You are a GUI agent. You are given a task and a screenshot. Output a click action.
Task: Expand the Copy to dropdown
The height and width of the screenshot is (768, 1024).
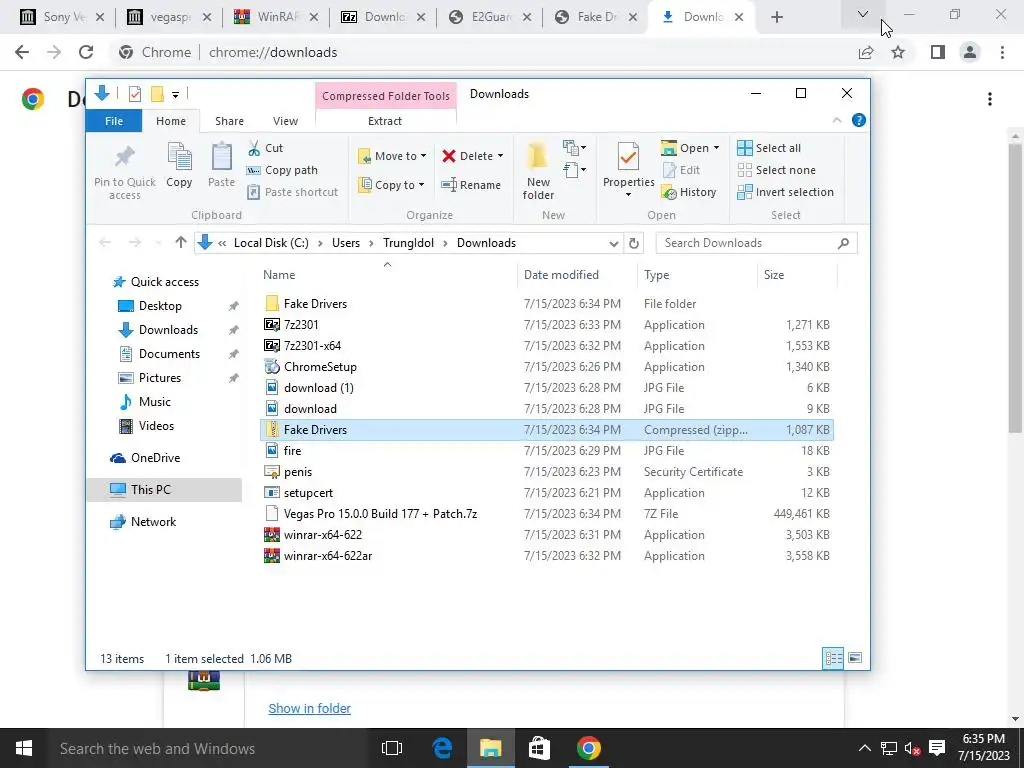point(421,185)
